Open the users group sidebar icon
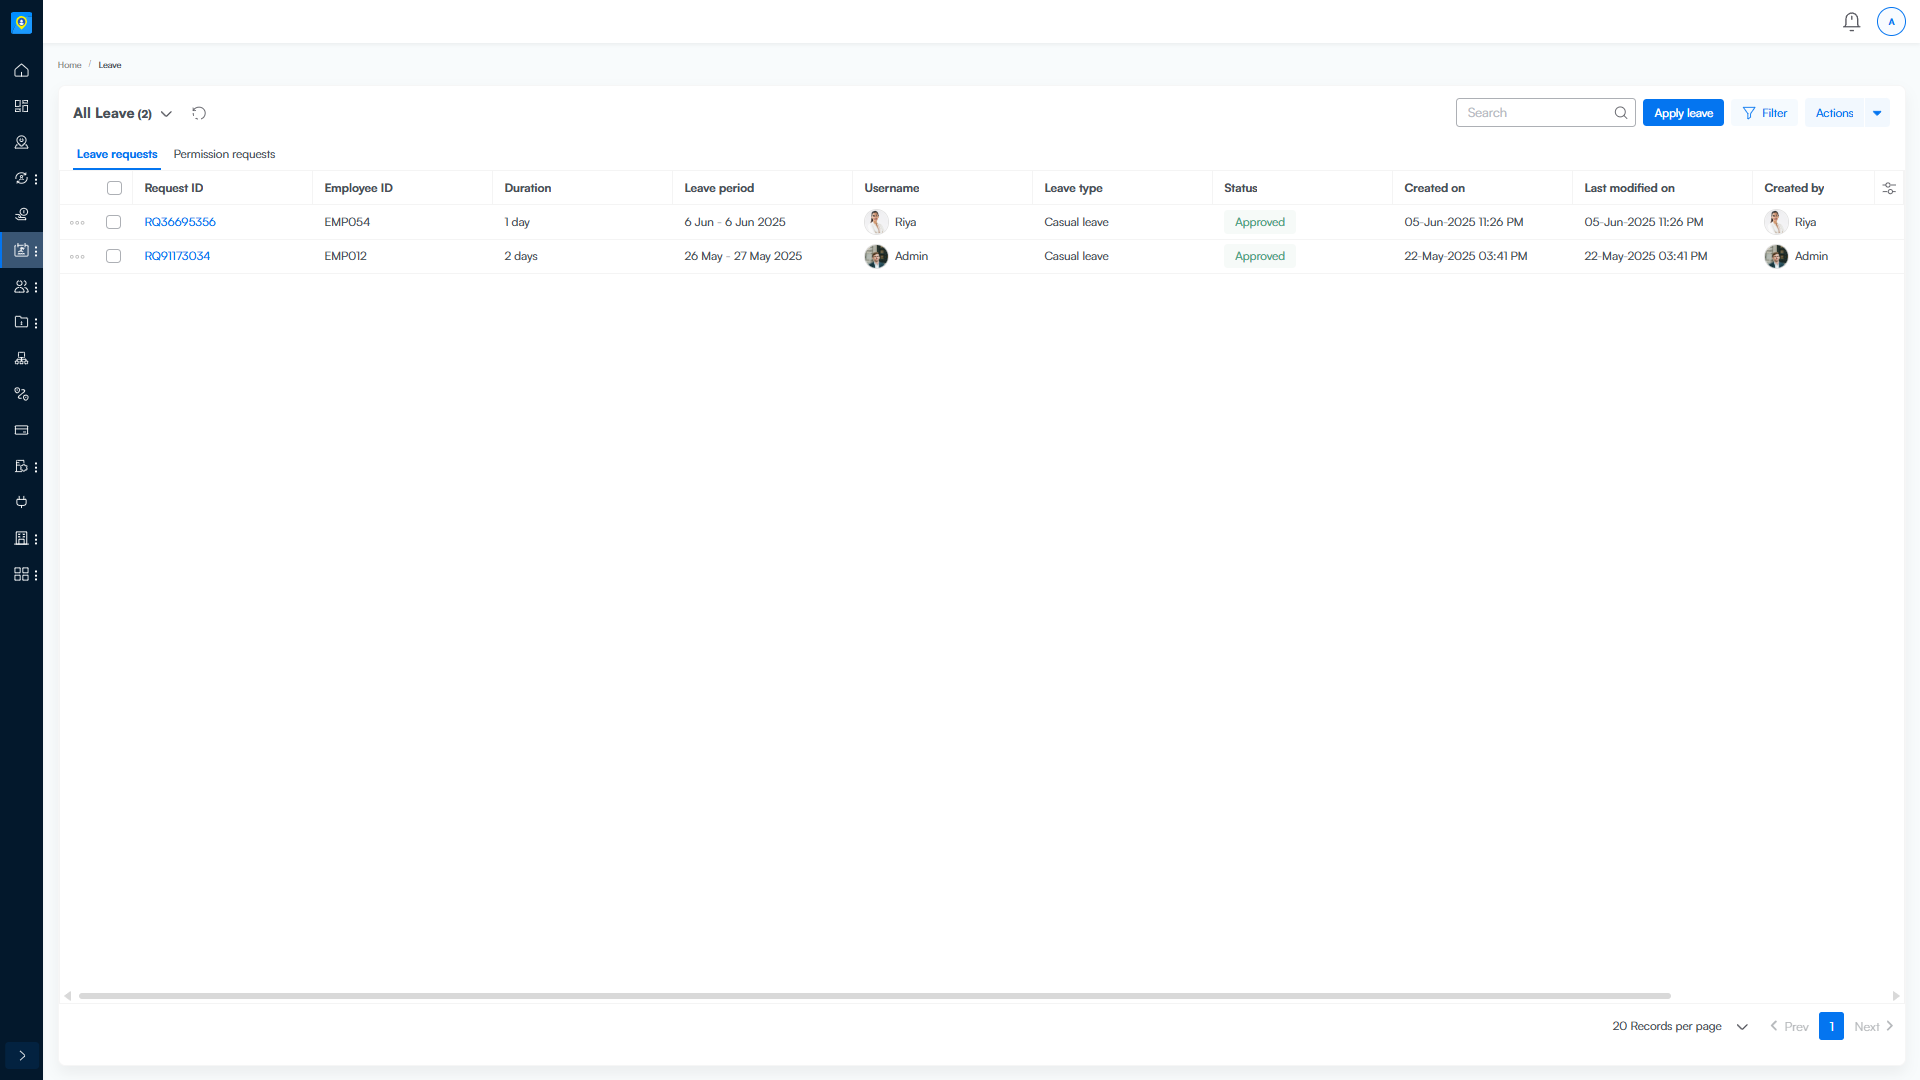This screenshot has width=1920, height=1080. (x=21, y=286)
